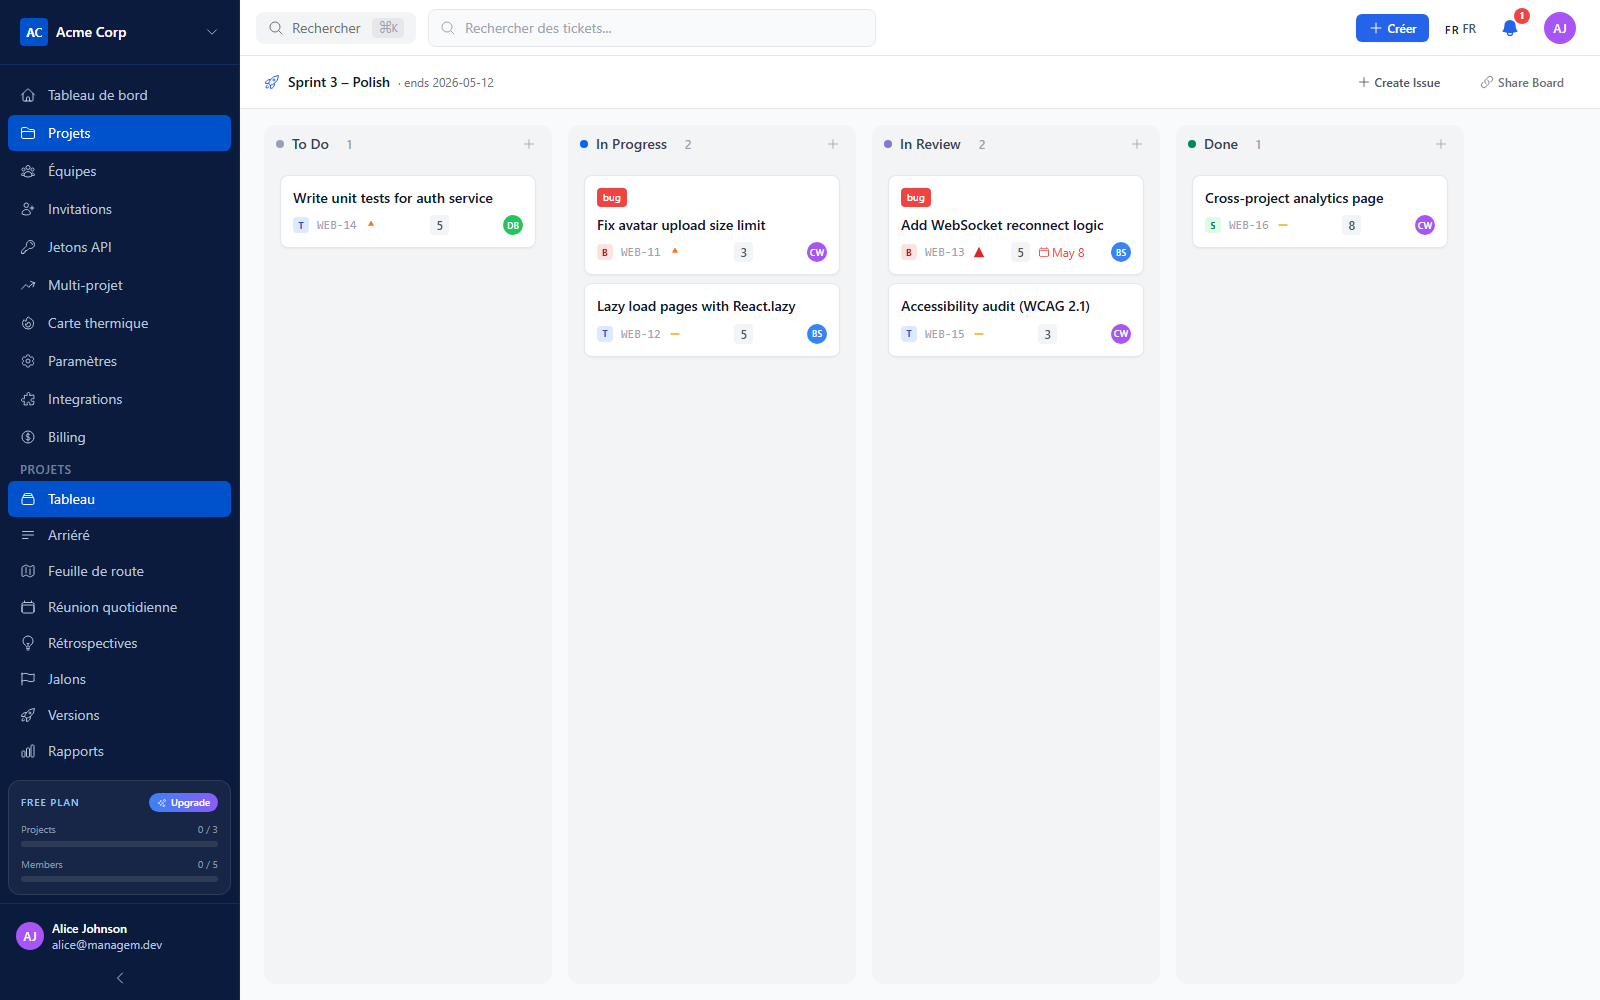The width and height of the screenshot is (1600, 1000).
Task: Click the Projects usage progress bar
Action: pyautogui.click(x=119, y=844)
